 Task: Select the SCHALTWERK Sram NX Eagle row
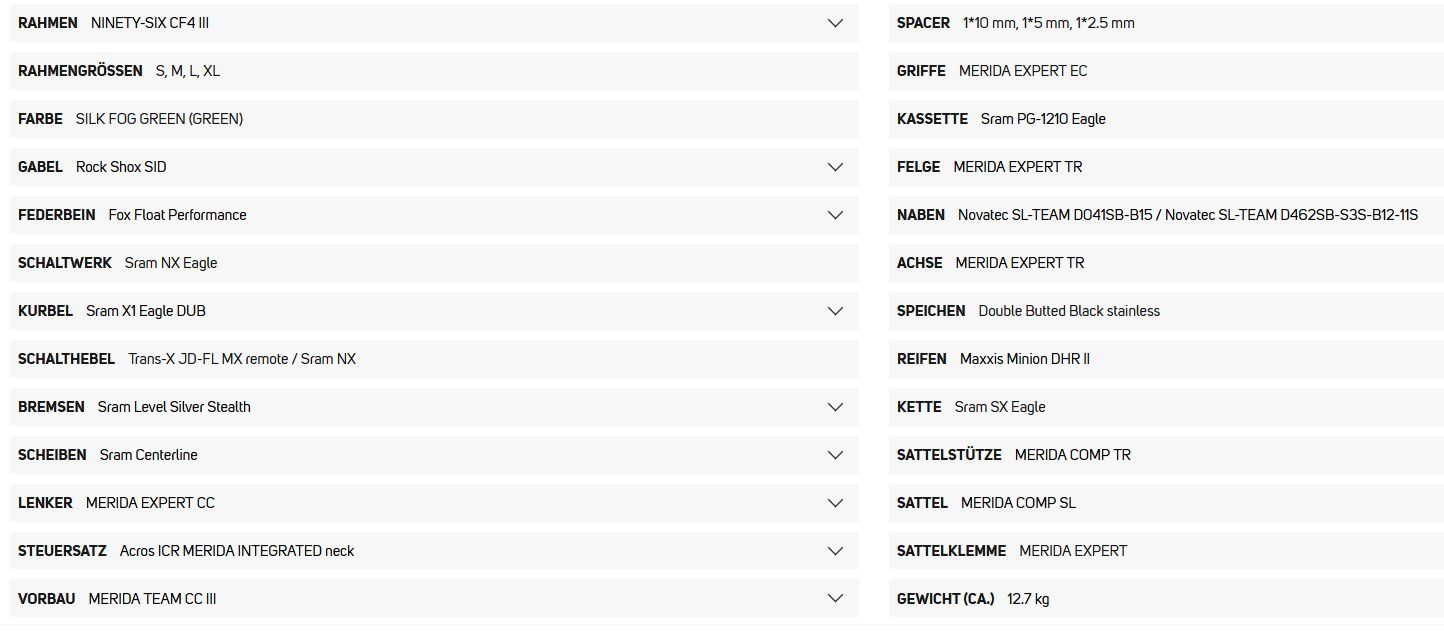434,263
